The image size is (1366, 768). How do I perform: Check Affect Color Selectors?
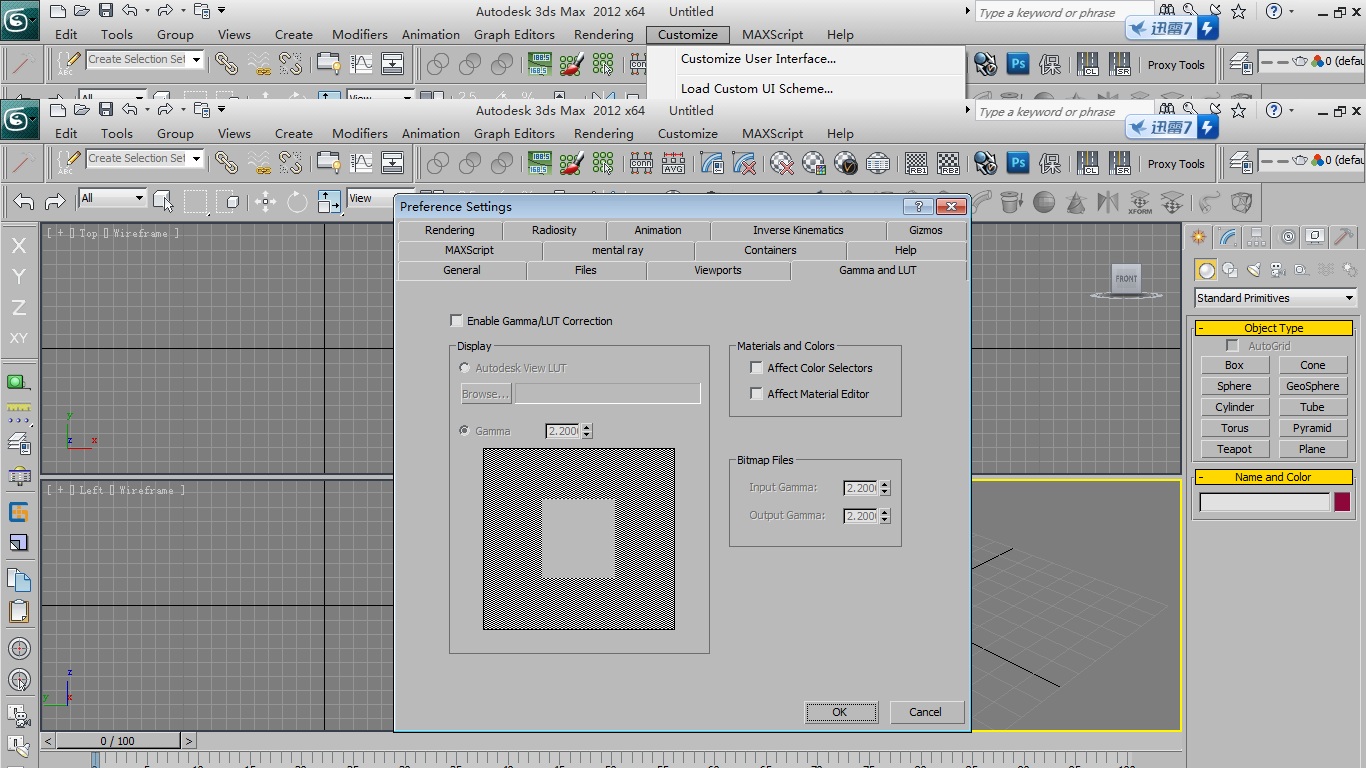(x=757, y=368)
